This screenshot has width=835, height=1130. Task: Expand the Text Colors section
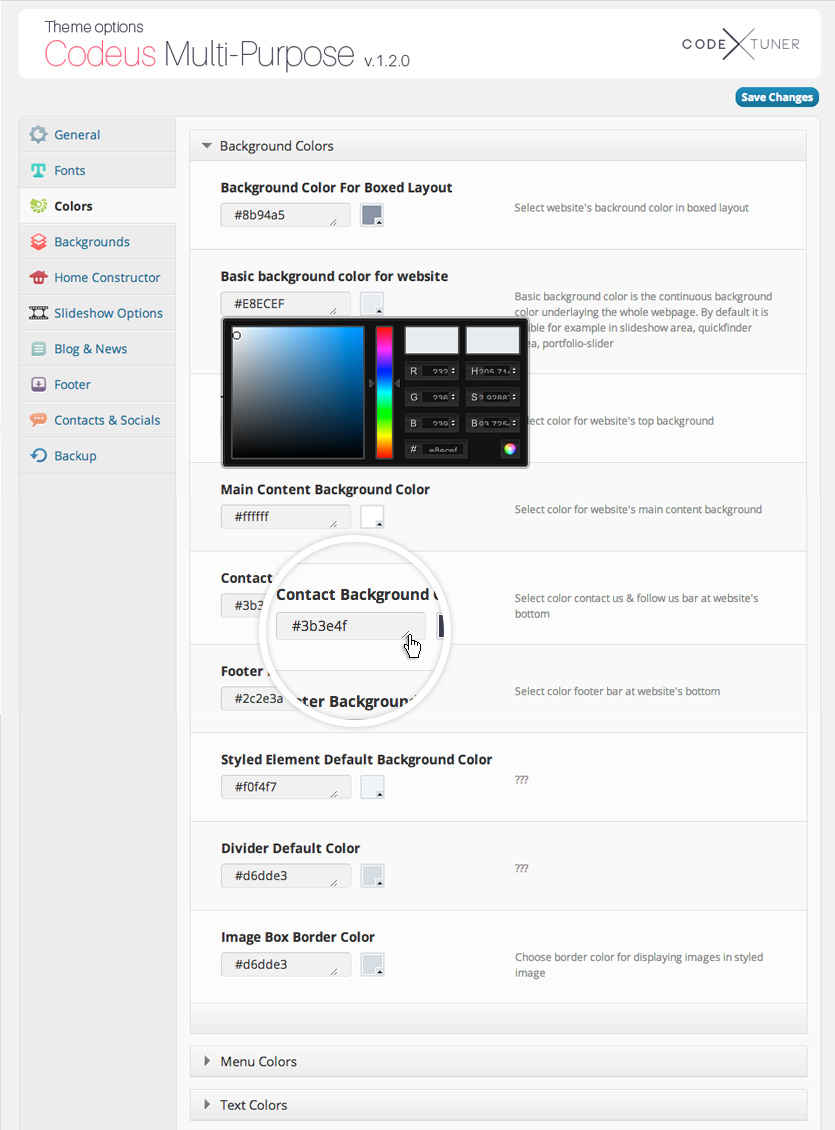pyautogui.click(x=207, y=1105)
